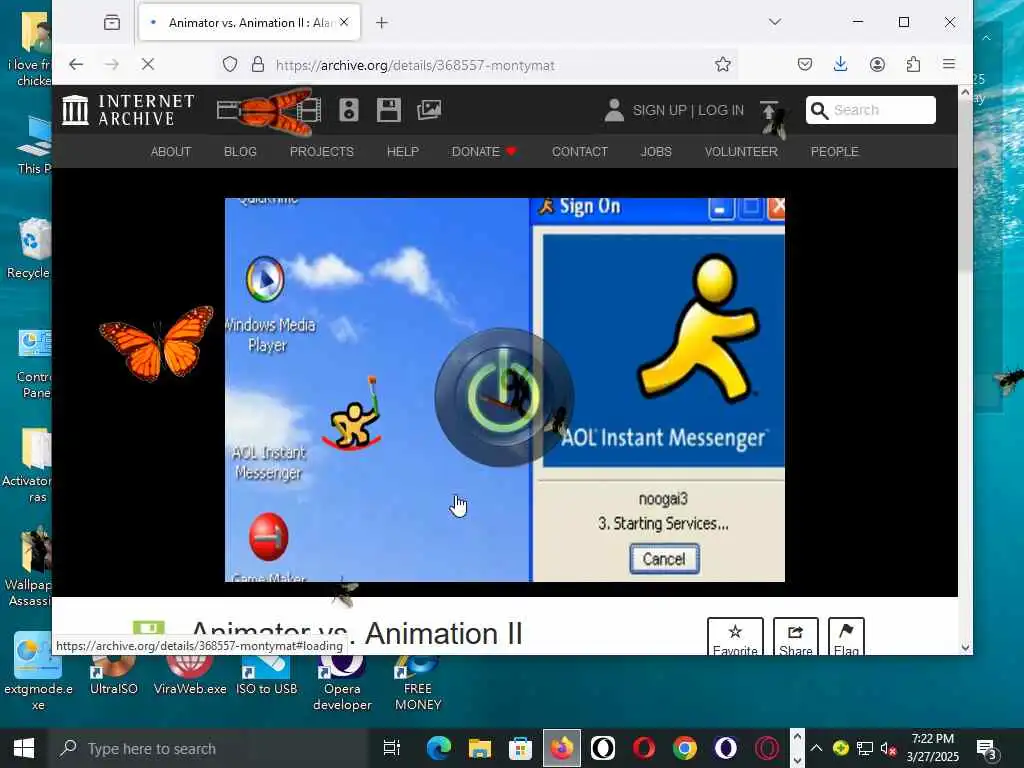Click scrollbar down arrow in Firefox

[x=965, y=647]
